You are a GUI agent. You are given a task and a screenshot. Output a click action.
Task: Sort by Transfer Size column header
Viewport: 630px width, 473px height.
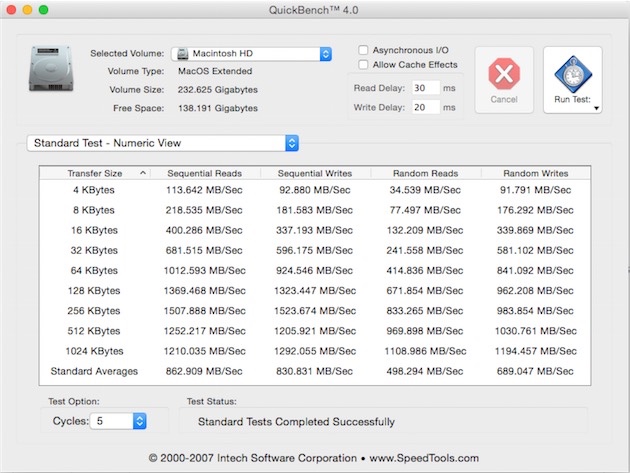[x=95, y=173]
